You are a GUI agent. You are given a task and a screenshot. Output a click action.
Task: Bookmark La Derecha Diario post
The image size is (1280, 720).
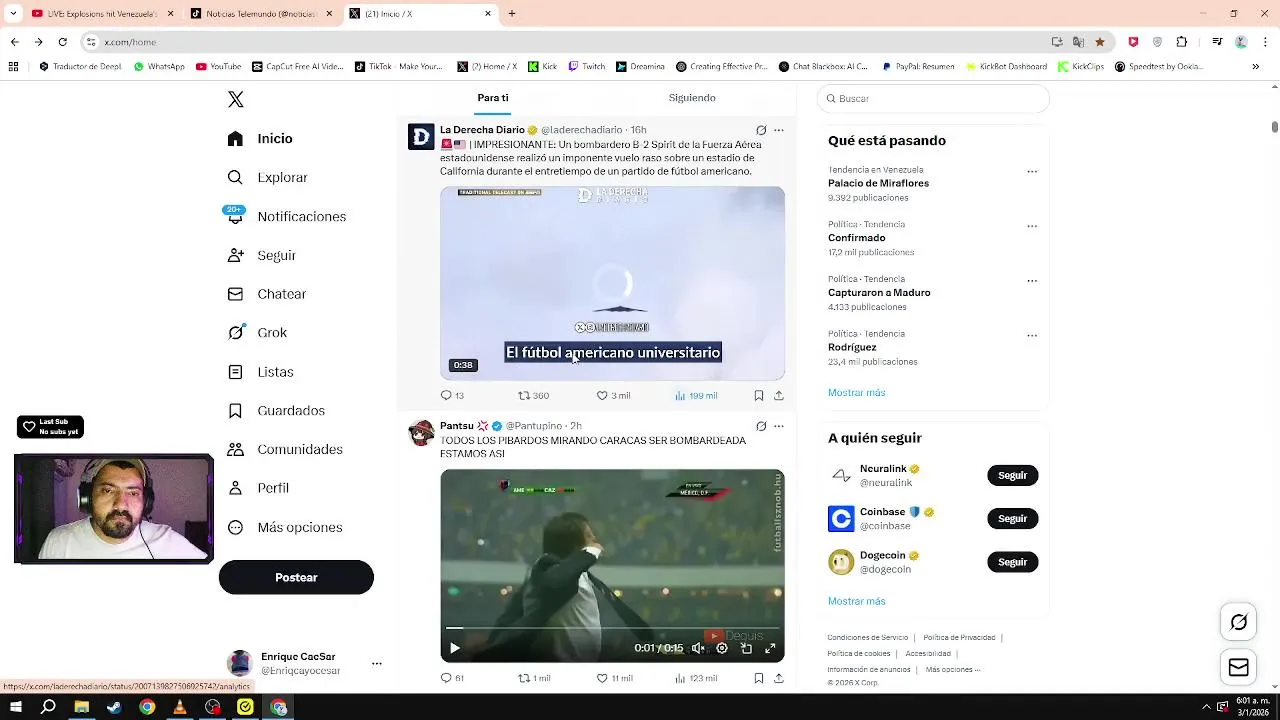(x=759, y=395)
